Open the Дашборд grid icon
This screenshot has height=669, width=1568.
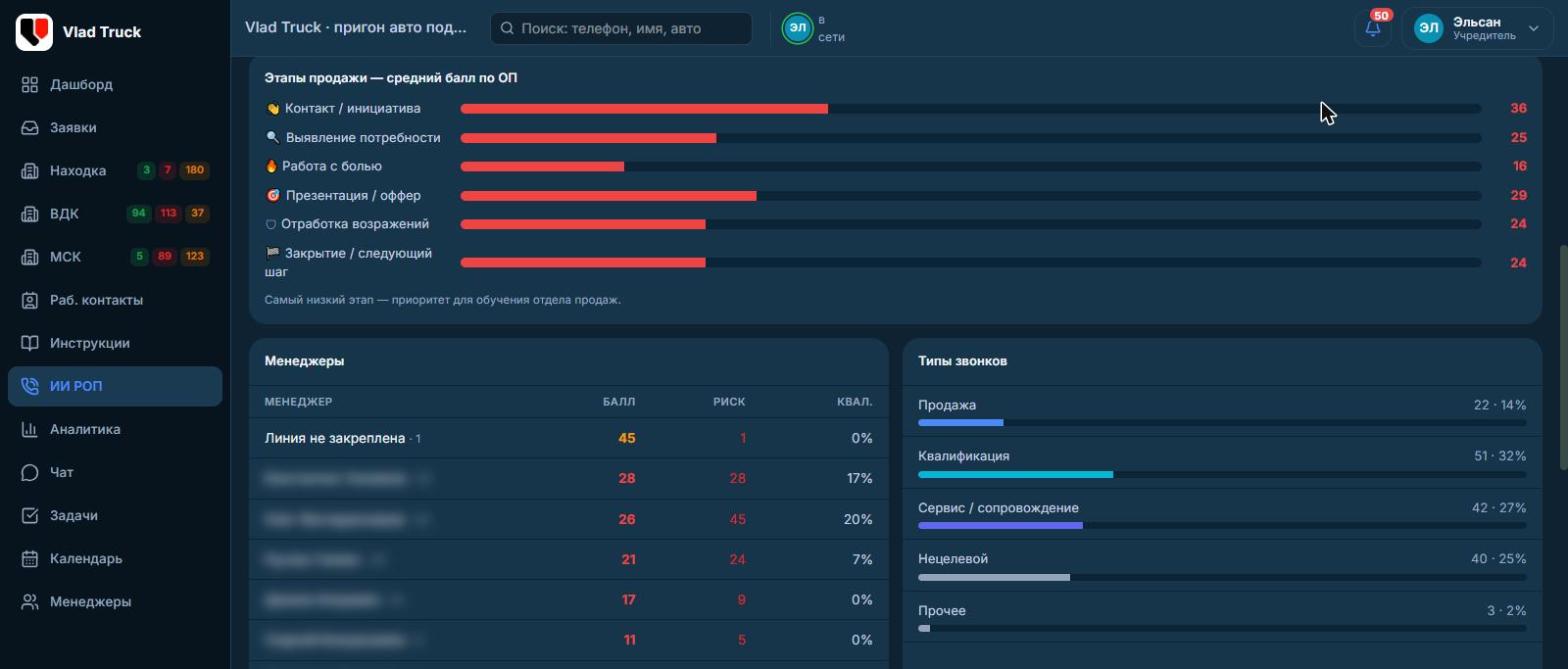click(x=30, y=85)
